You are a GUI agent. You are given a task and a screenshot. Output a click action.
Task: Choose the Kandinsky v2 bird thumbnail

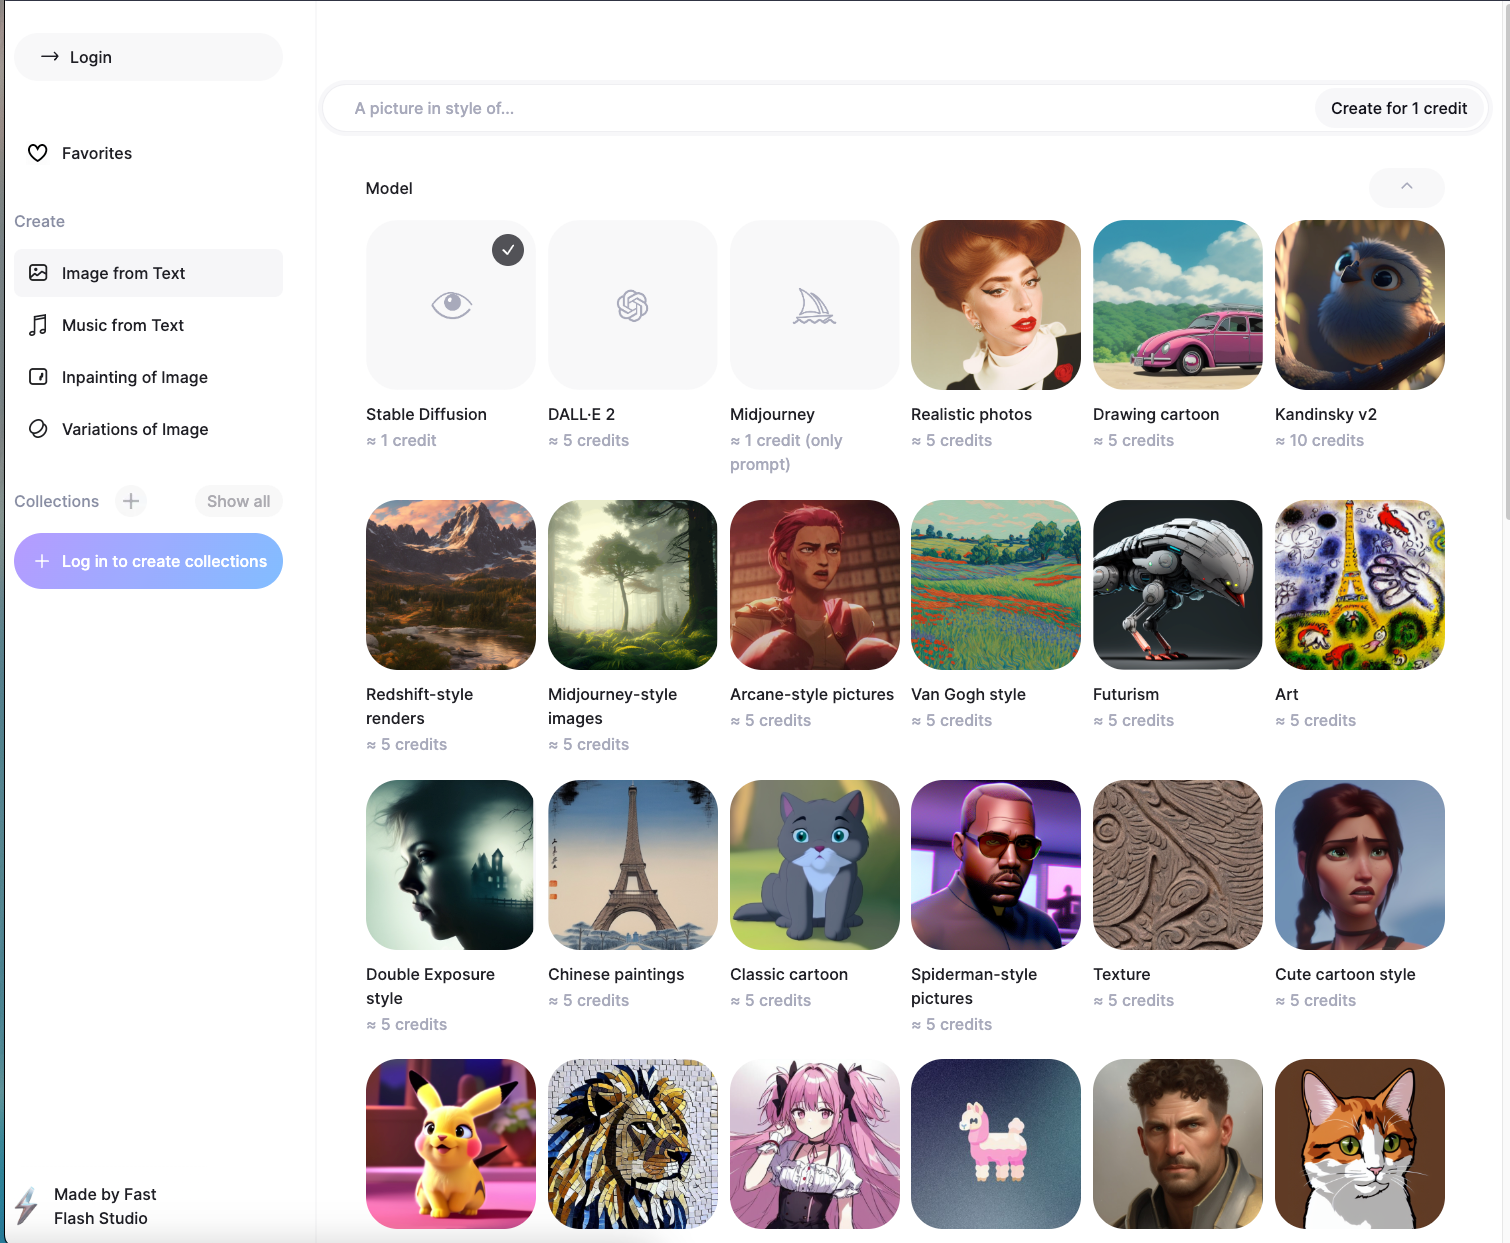(x=1360, y=305)
